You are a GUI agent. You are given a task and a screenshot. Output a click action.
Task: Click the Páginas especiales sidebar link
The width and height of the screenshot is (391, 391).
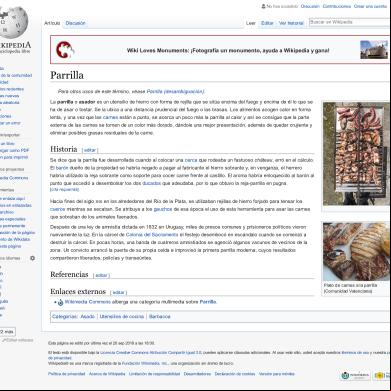pos(13,219)
